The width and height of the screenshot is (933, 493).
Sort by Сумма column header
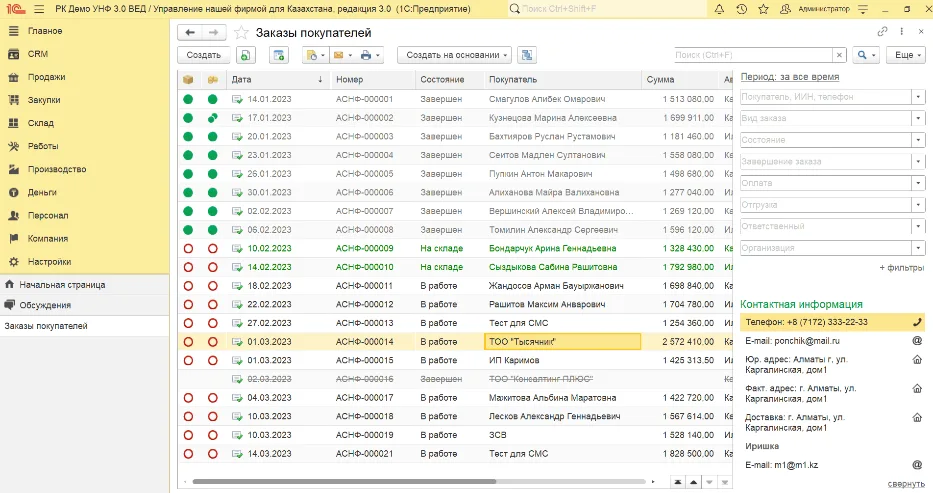[680, 79]
